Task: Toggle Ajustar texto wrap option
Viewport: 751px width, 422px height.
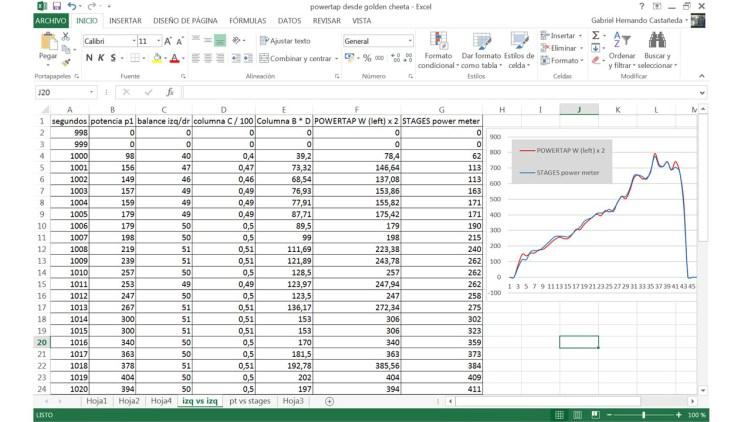Action: click(x=285, y=41)
